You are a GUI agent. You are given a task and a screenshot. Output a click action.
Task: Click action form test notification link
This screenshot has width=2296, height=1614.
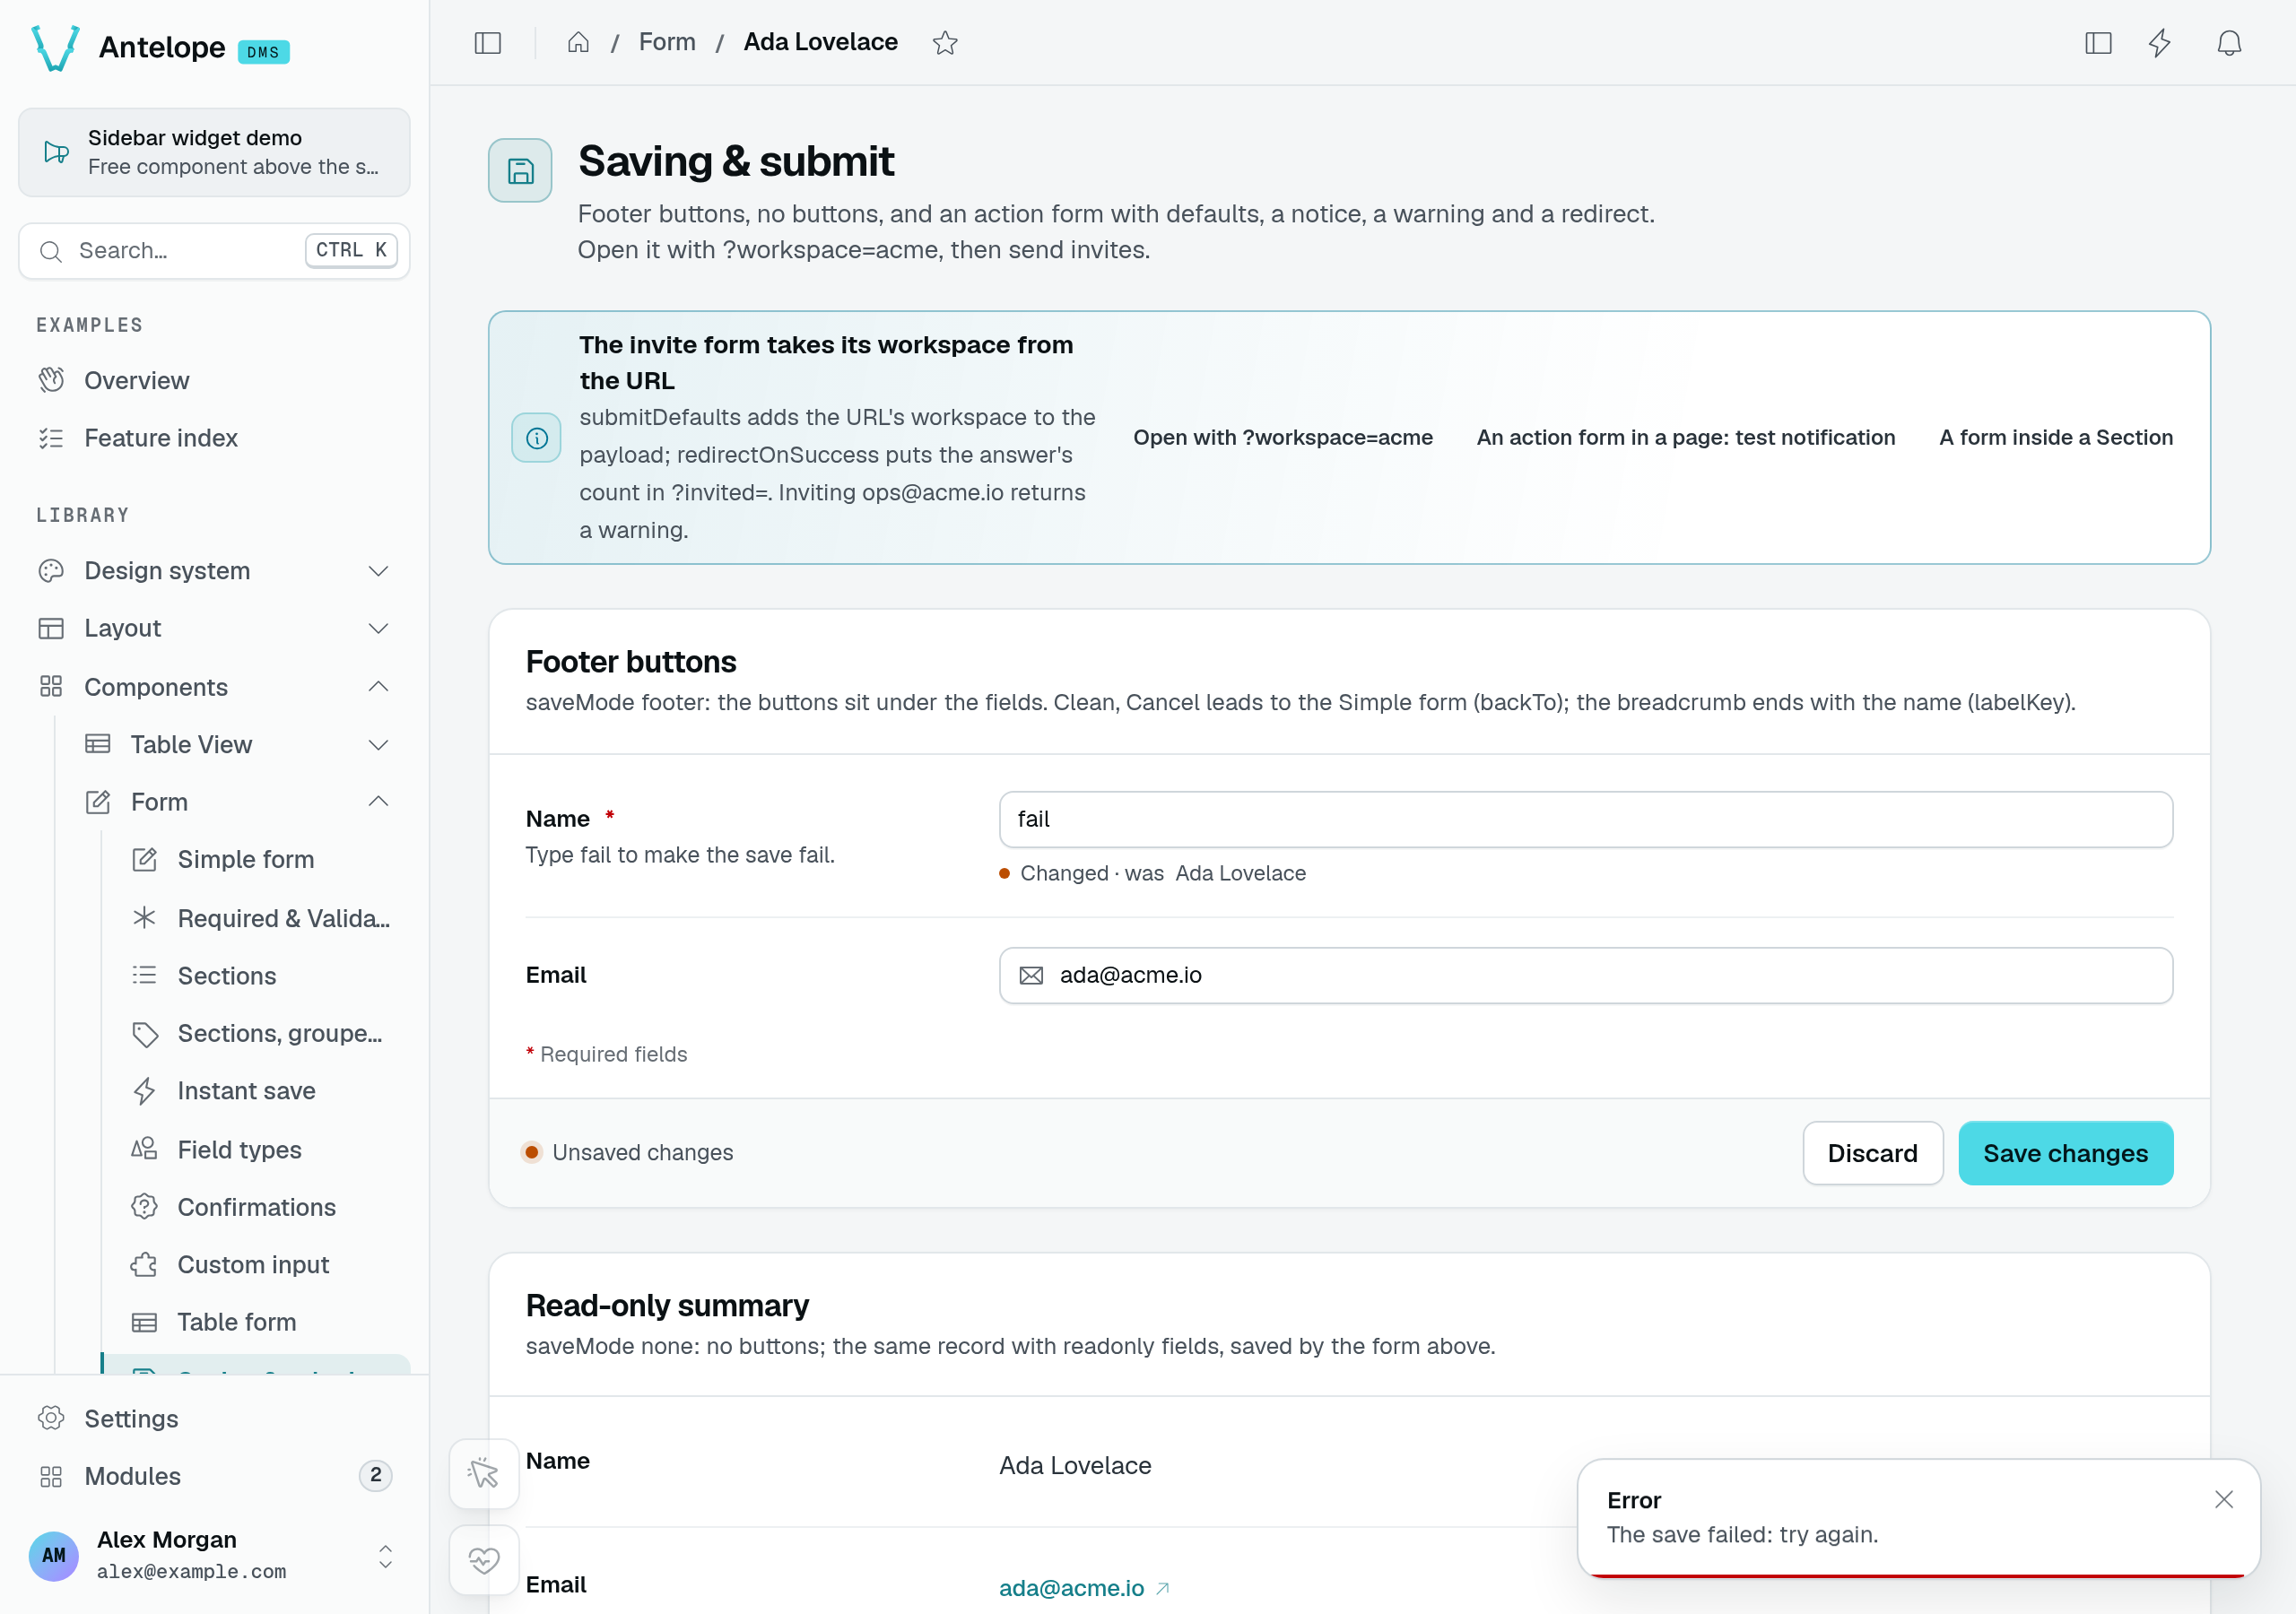coord(1686,438)
